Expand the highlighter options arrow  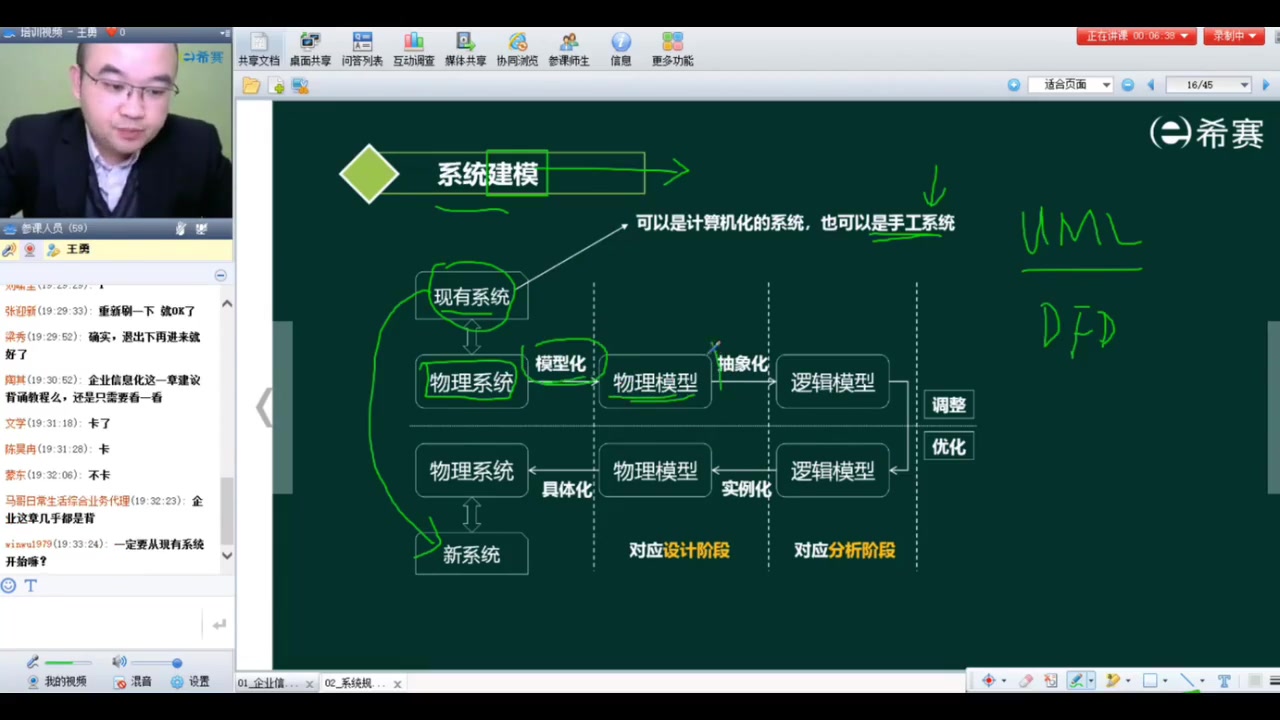coord(1128,681)
